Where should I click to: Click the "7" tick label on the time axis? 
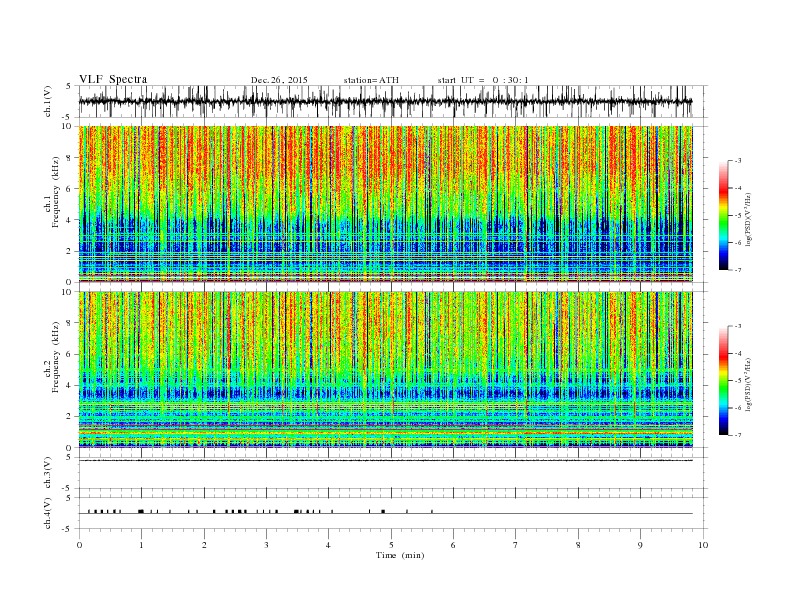(516, 545)
